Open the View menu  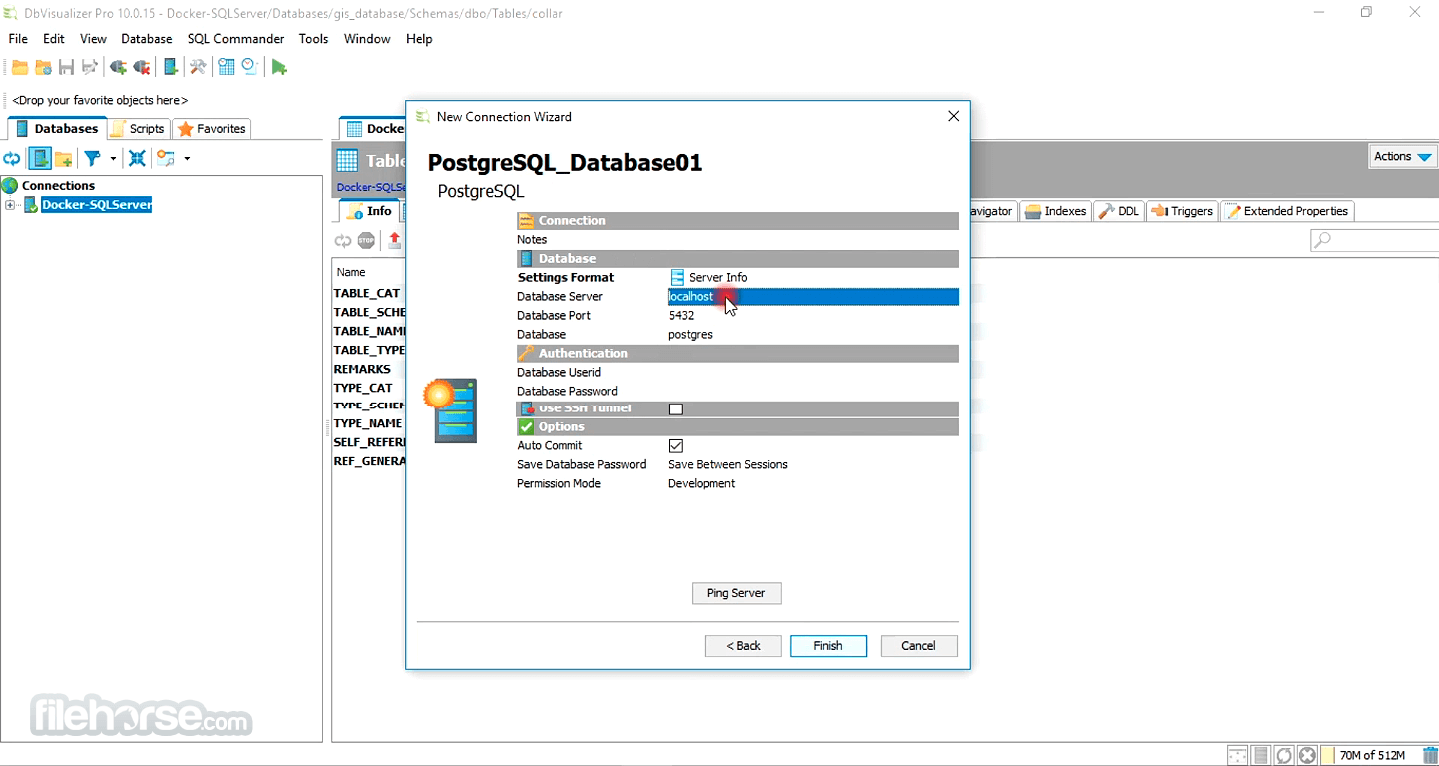93,39
